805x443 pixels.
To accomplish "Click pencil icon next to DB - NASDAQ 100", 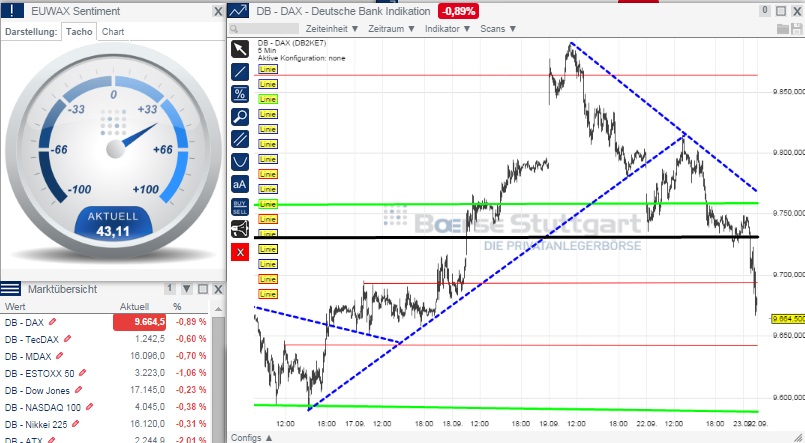I will (x=89, y=407).
